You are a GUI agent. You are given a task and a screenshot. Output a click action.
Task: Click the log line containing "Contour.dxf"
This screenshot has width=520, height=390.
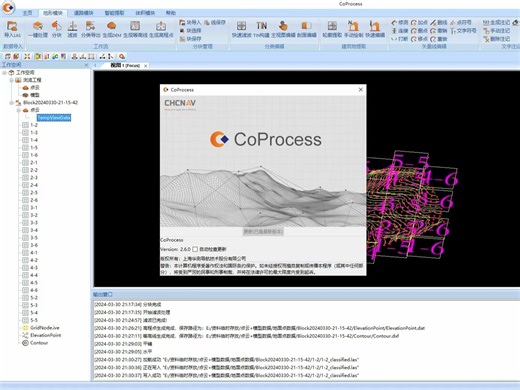point(247,336)
